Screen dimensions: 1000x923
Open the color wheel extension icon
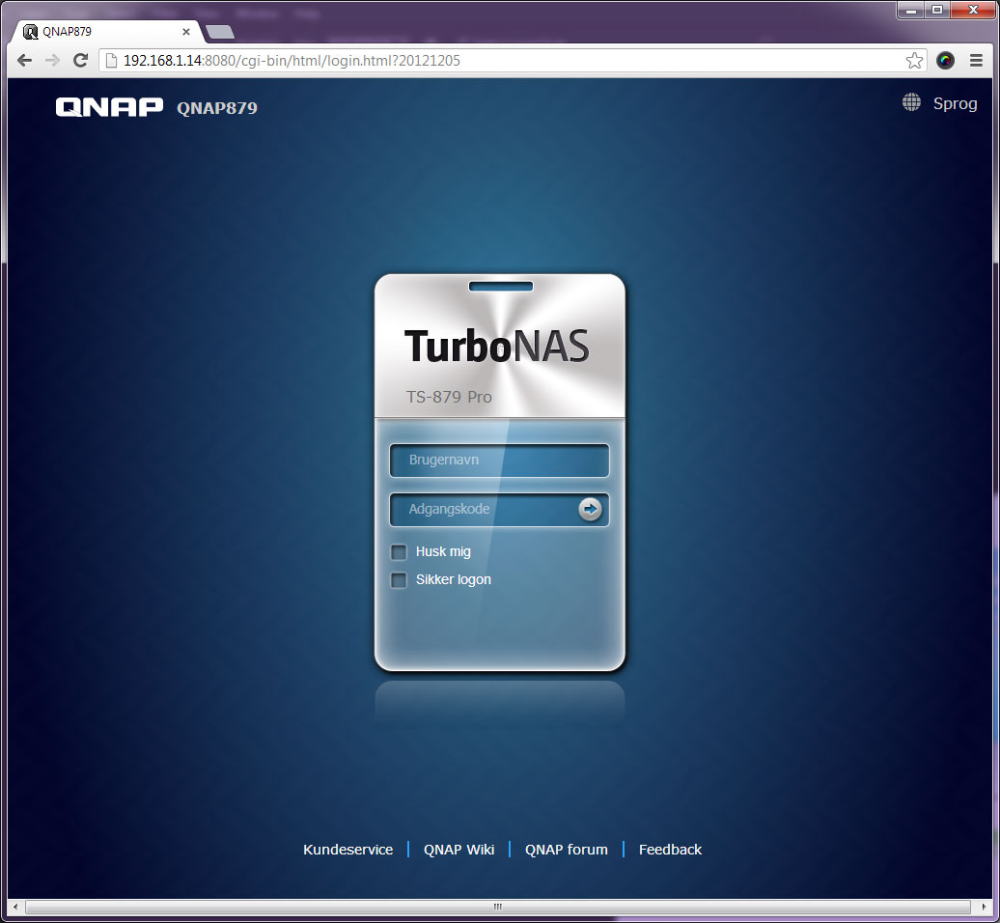[945, 61]
